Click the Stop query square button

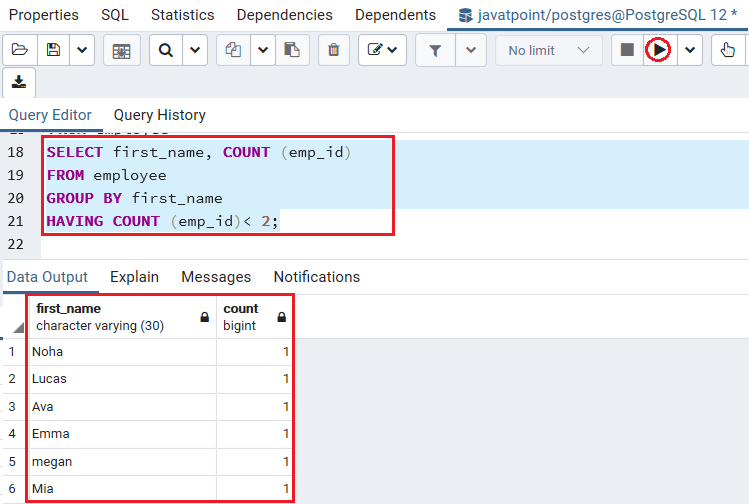(627, 50)
